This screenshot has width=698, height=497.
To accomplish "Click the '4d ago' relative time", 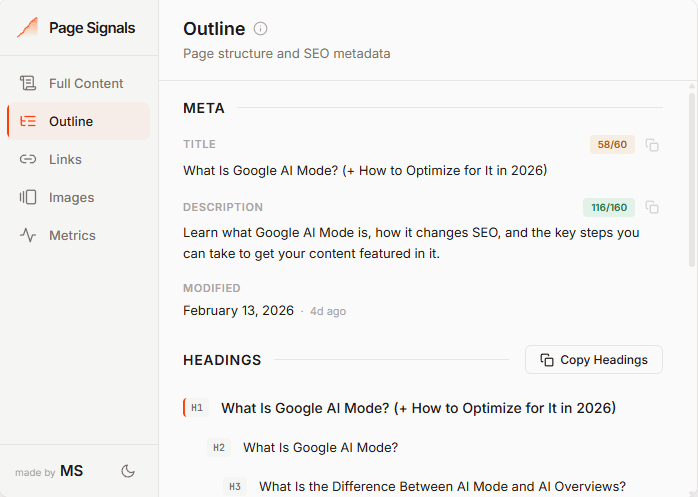I will [328, 311].
